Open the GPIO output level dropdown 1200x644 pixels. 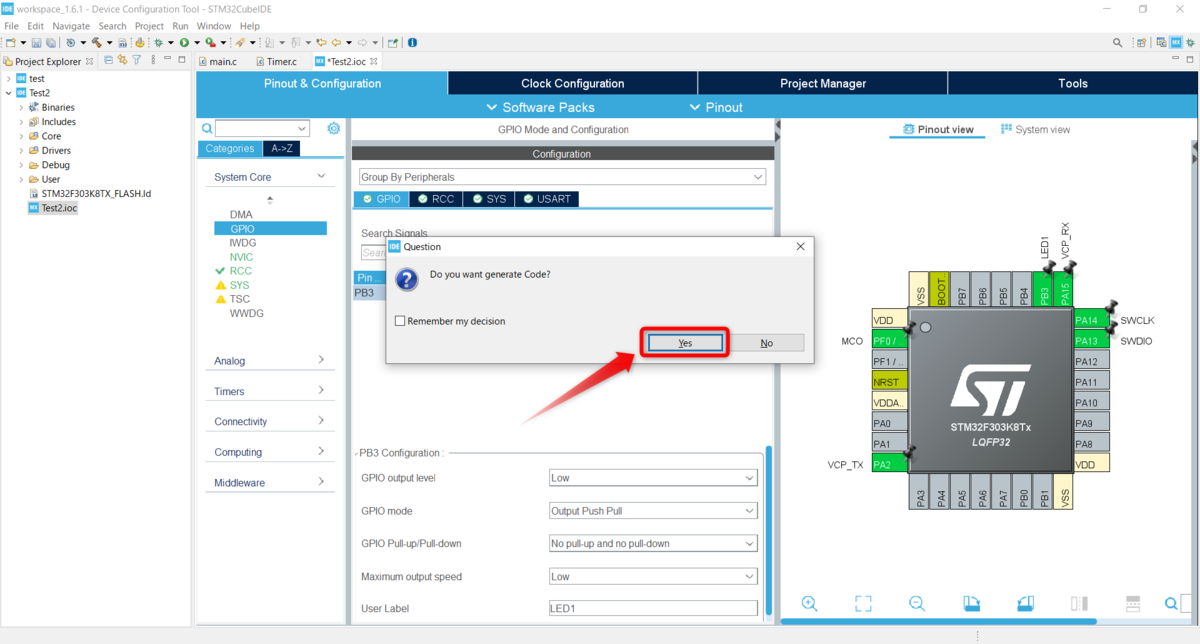[x=653, y=478]
